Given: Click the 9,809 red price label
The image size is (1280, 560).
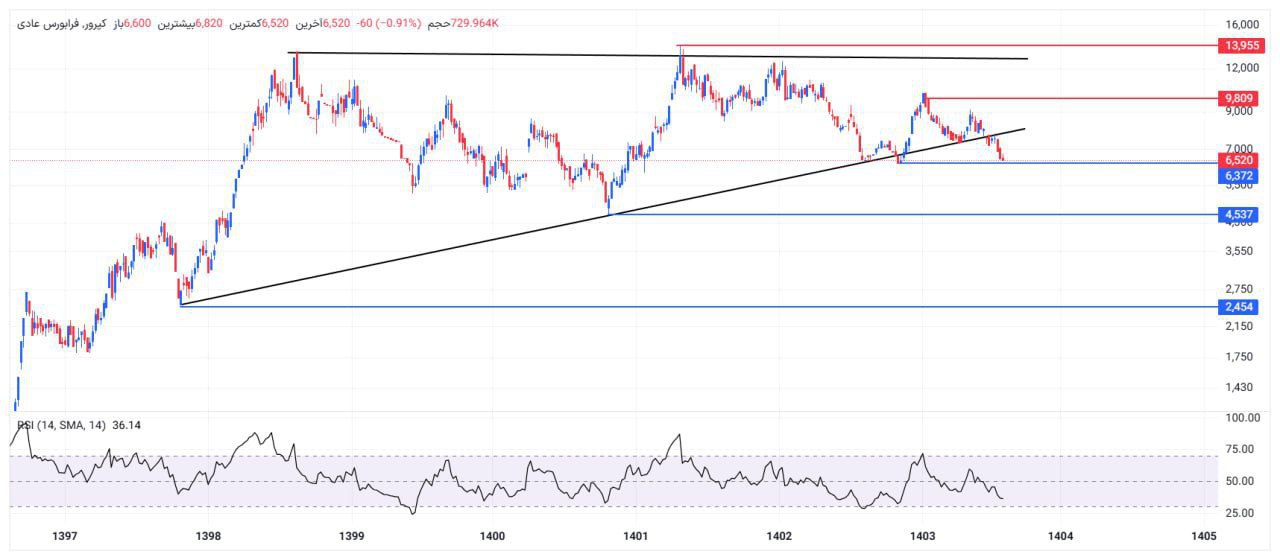Looking at the screenshot, I should point(1238,98).
